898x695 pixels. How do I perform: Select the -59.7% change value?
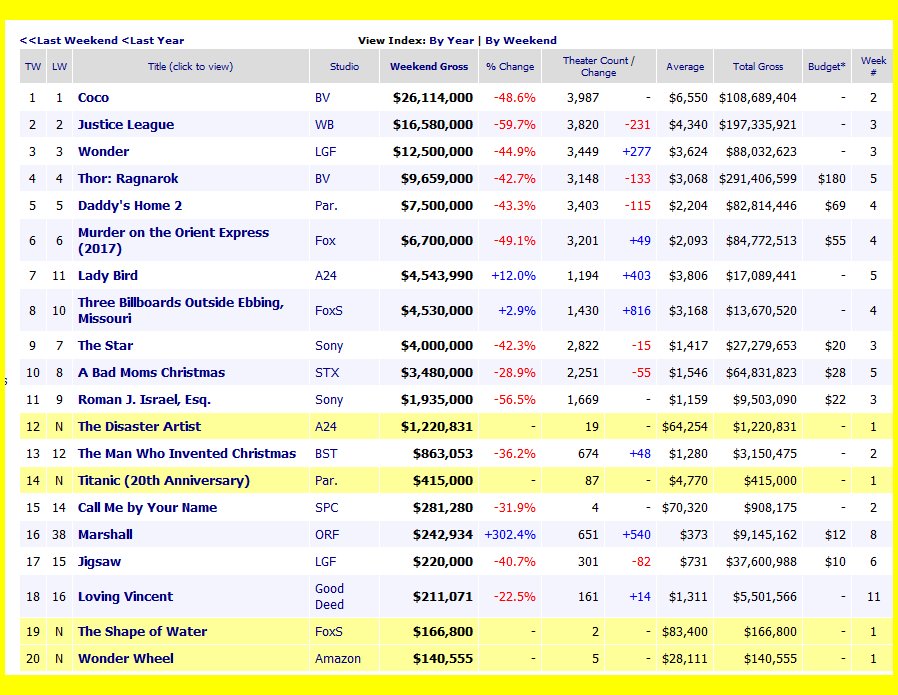514,125
